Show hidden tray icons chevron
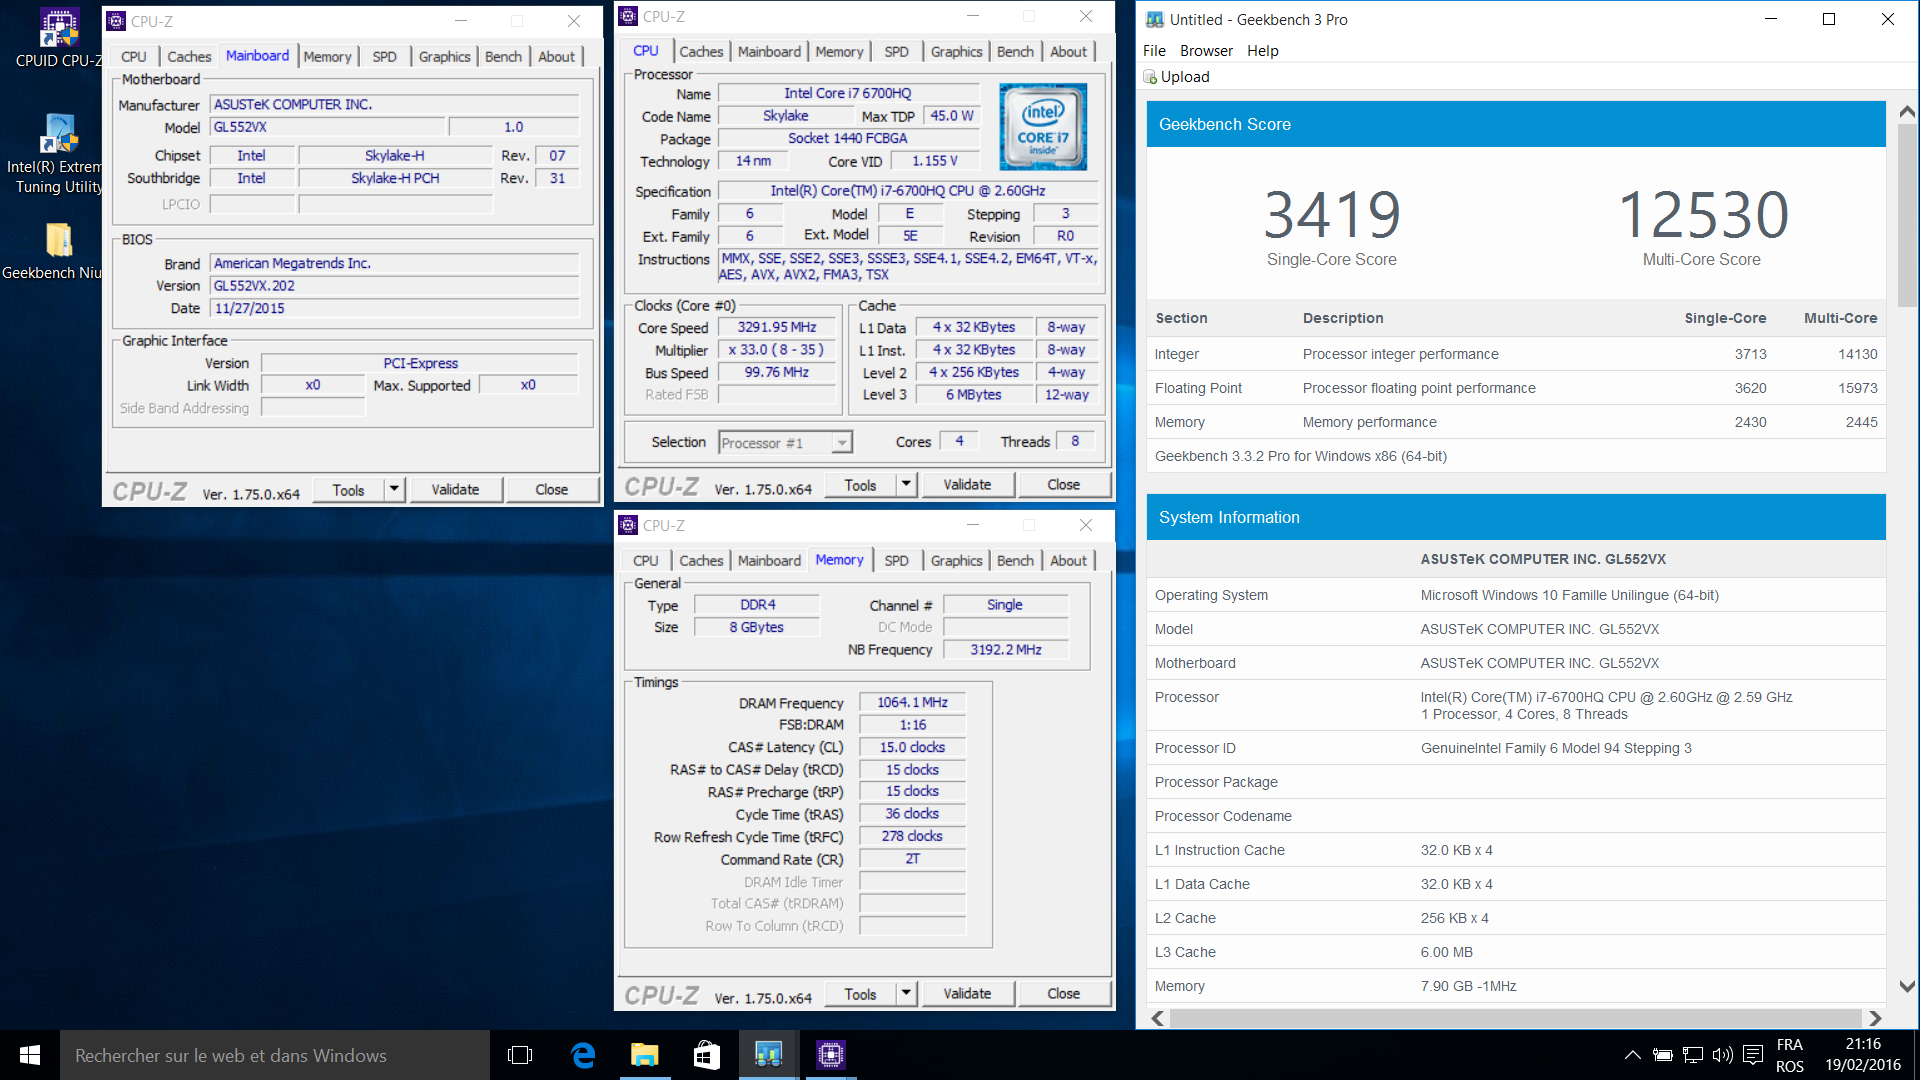This screenshot has height=1080, width=1920. (x=1632, y=1055)
